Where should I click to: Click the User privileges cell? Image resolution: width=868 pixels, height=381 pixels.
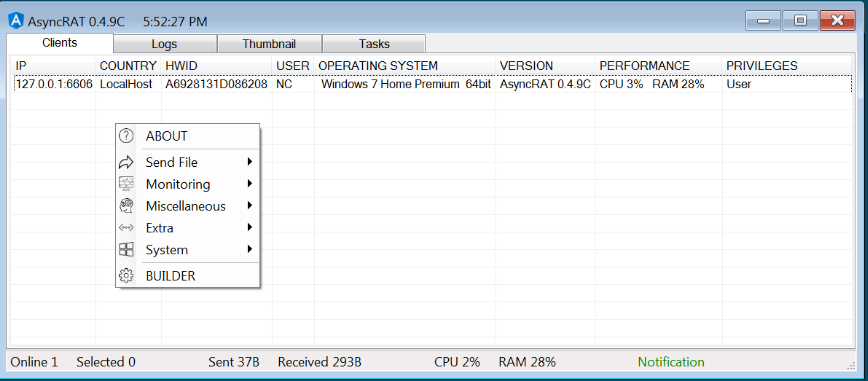pyautogui.click(x=738, y=84)
